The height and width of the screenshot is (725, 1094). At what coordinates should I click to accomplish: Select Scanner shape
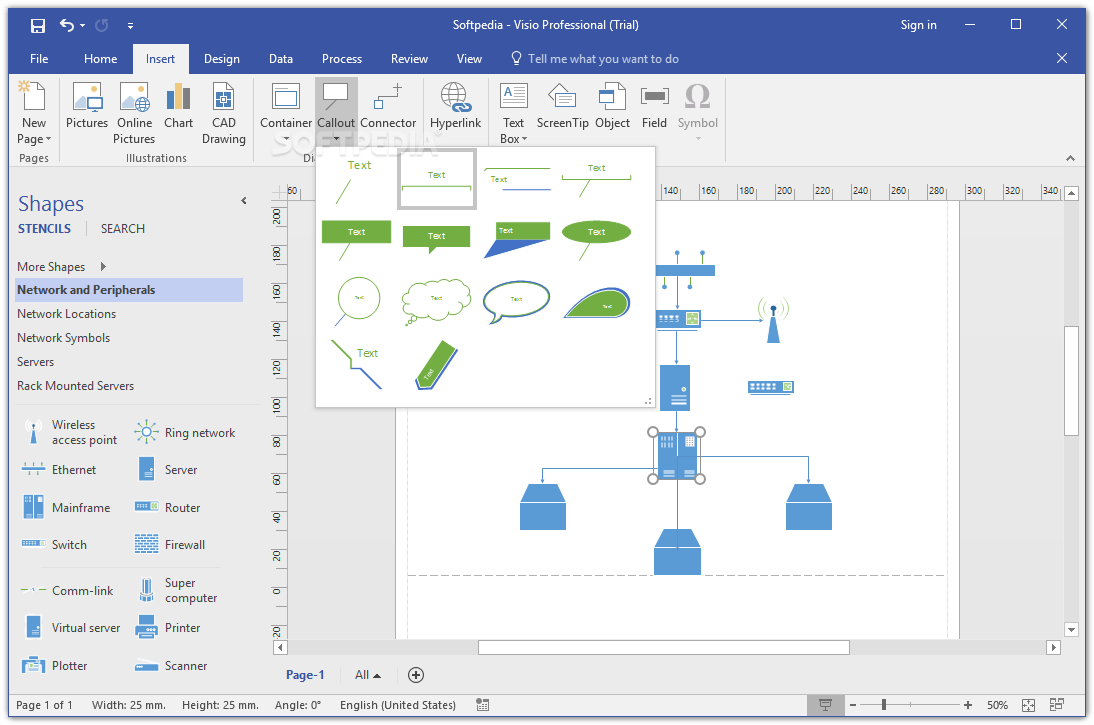tap(171, 666)
